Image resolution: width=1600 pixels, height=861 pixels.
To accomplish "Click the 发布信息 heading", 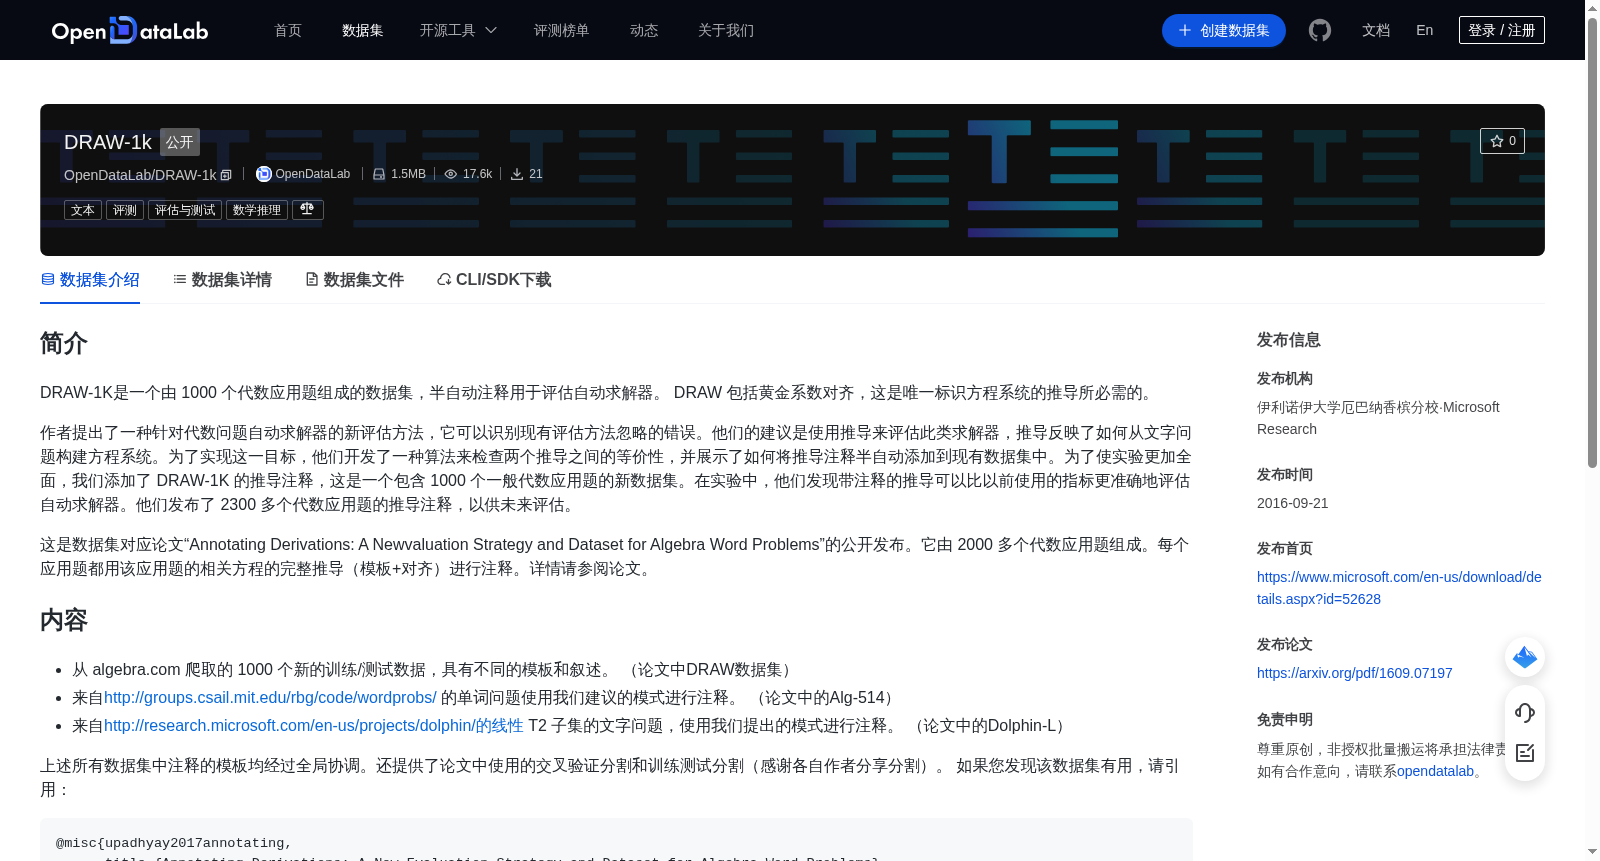I will [1289, 340].
